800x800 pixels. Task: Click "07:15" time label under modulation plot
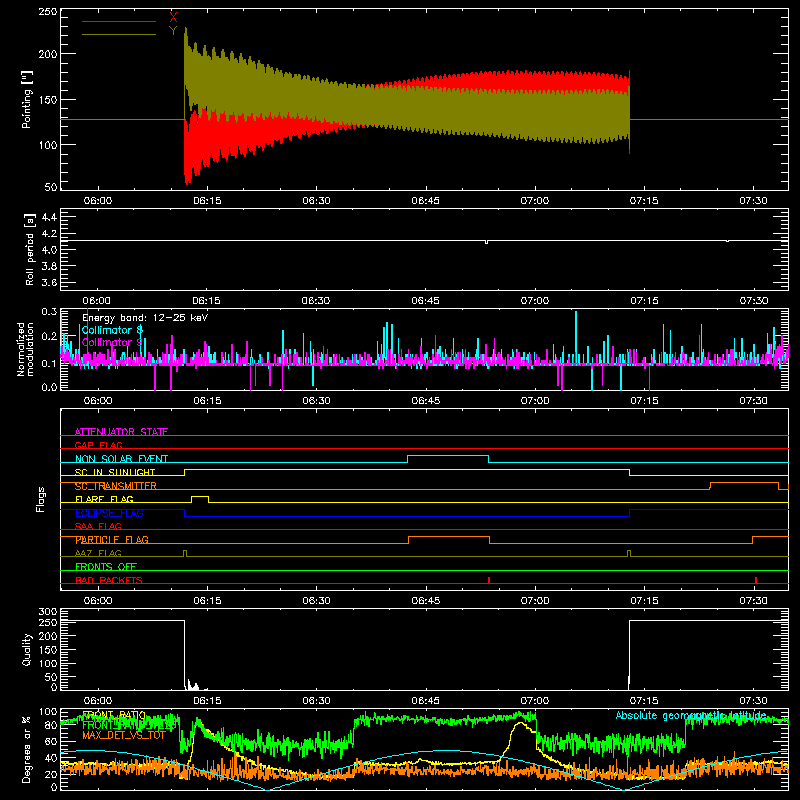[x=644, y=401]
